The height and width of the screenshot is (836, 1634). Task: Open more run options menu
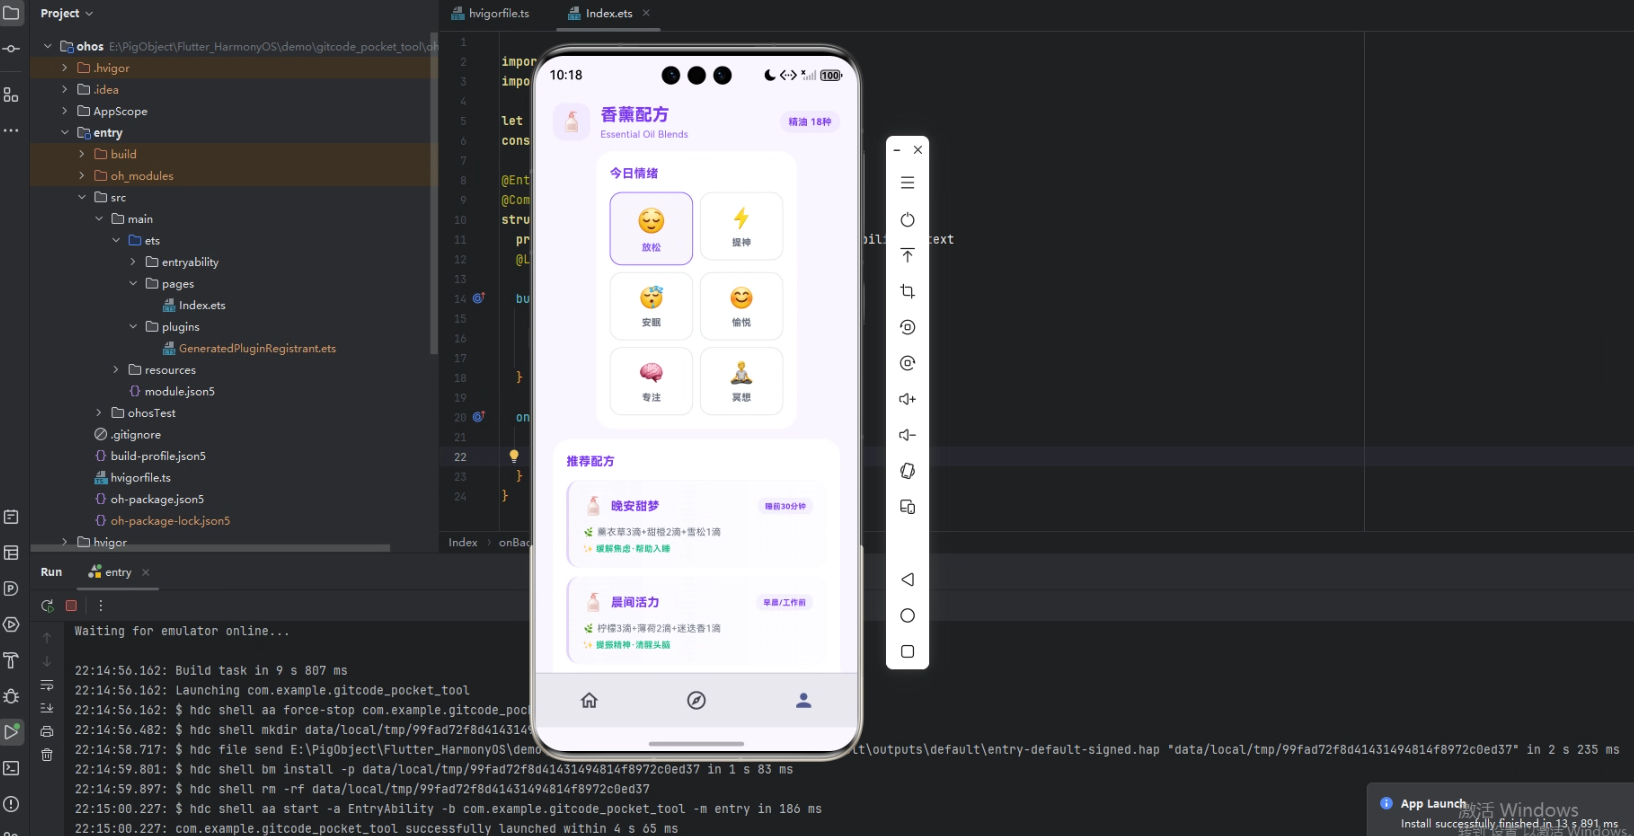pos(100,605)
